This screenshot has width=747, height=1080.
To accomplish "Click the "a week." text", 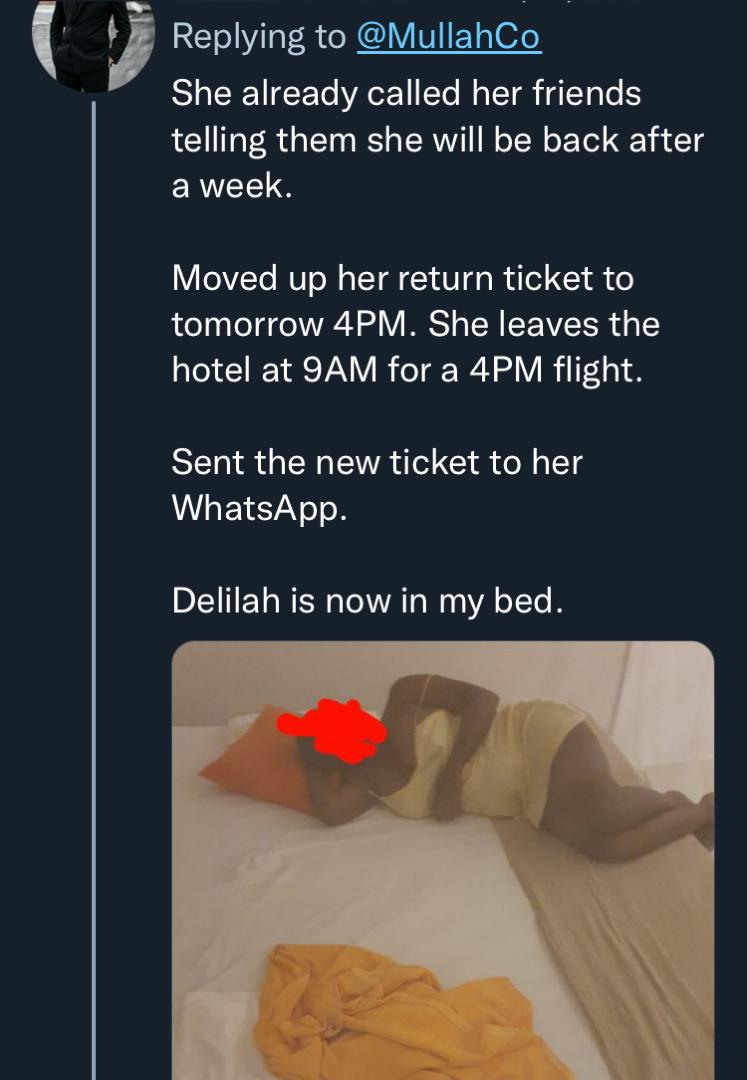I will coord(232,186).
